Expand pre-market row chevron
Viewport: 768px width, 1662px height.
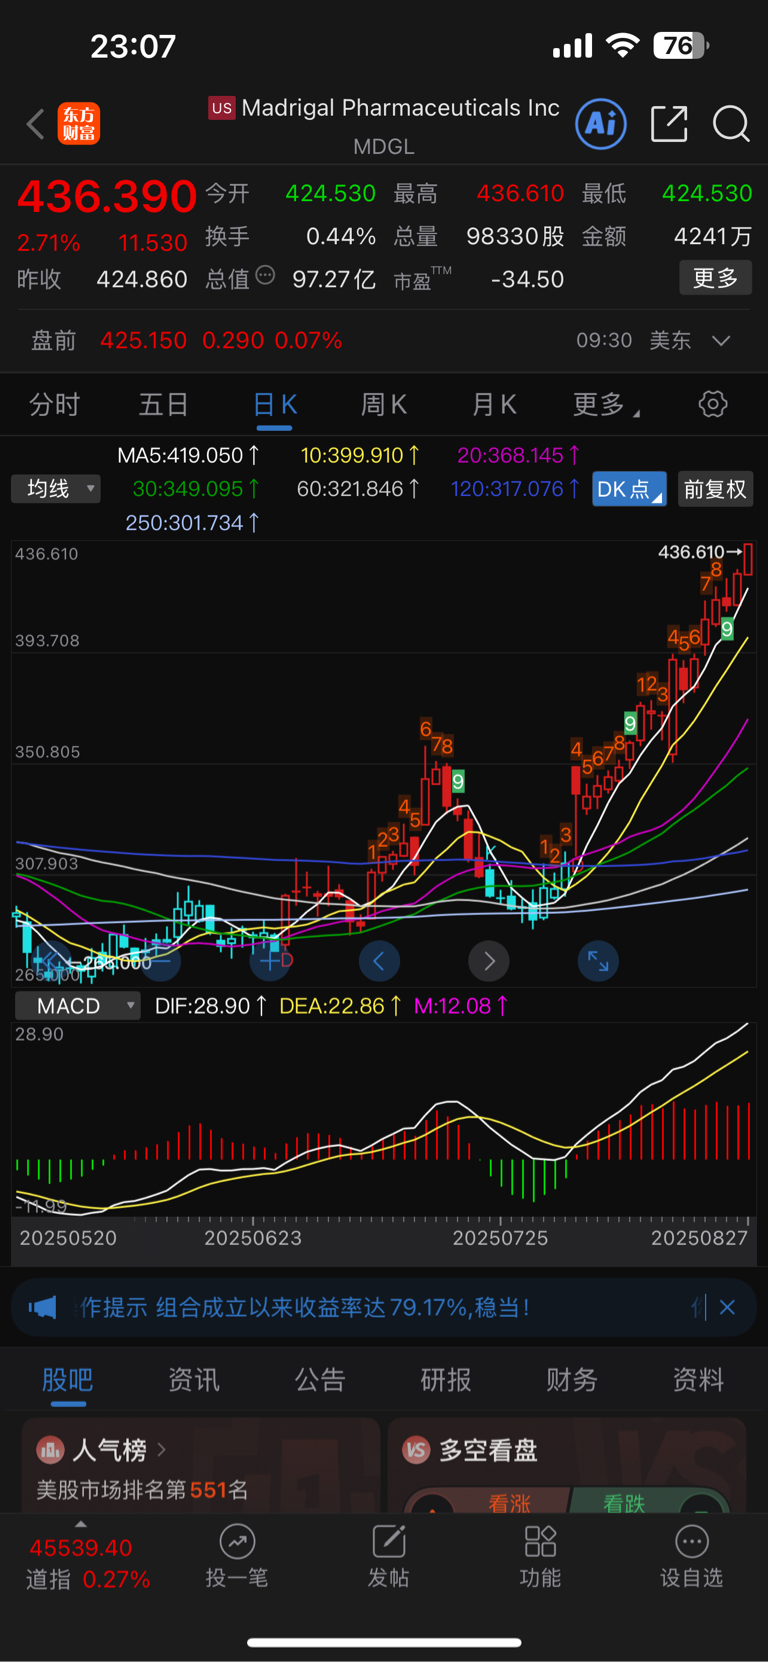click(721, 340)
